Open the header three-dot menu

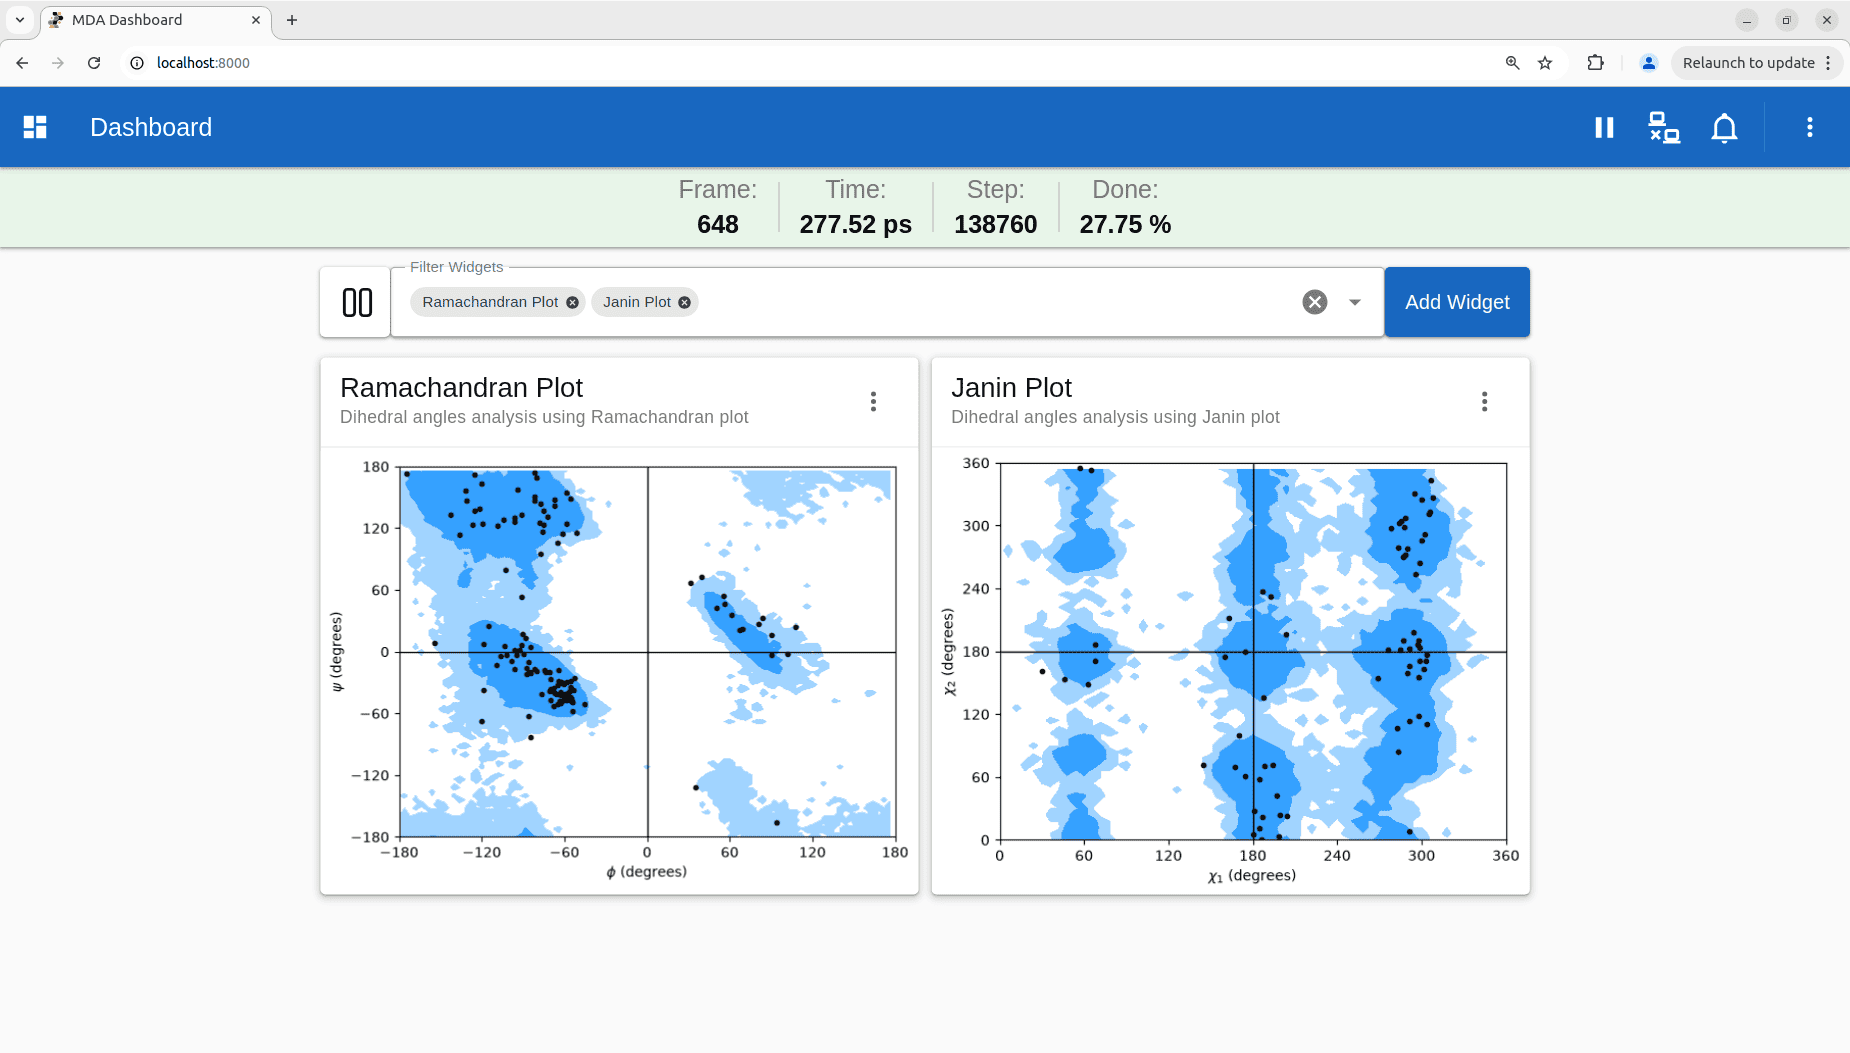1809,127
